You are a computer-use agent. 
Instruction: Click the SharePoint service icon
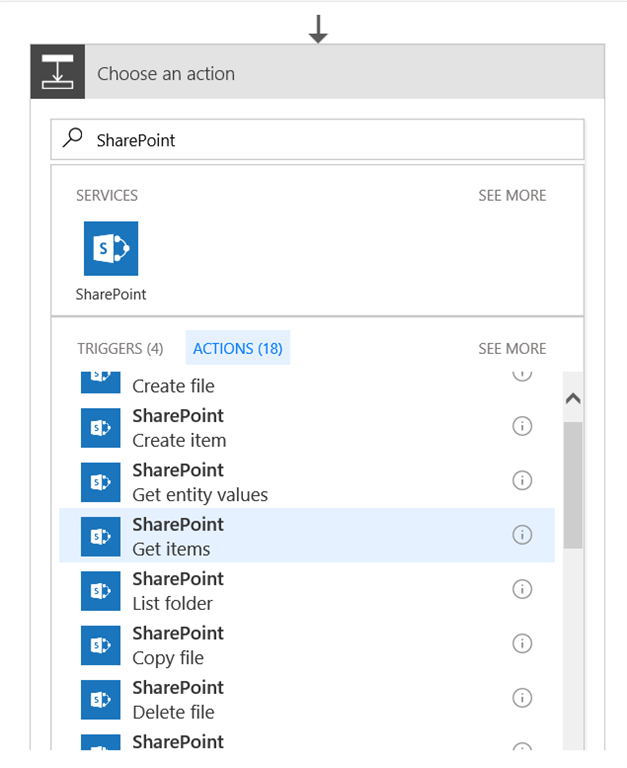[111, 249]
